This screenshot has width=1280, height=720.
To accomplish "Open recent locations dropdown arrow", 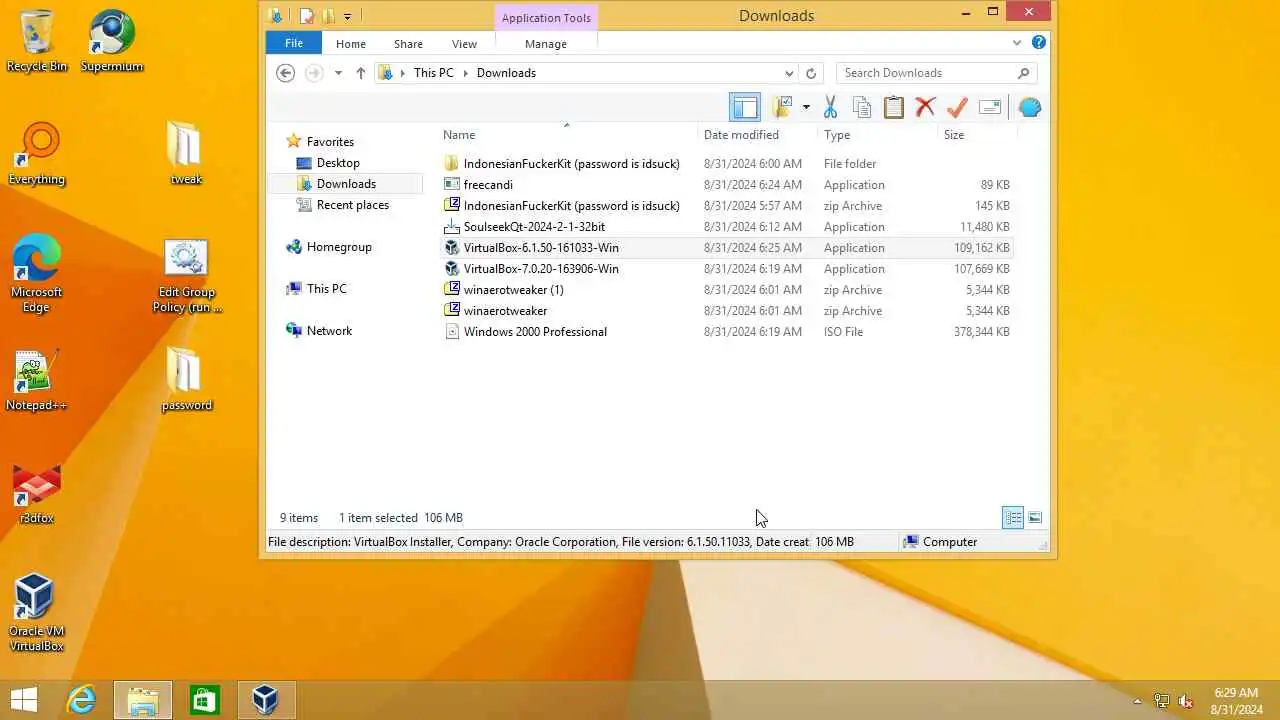I will (x=338, y=73).
